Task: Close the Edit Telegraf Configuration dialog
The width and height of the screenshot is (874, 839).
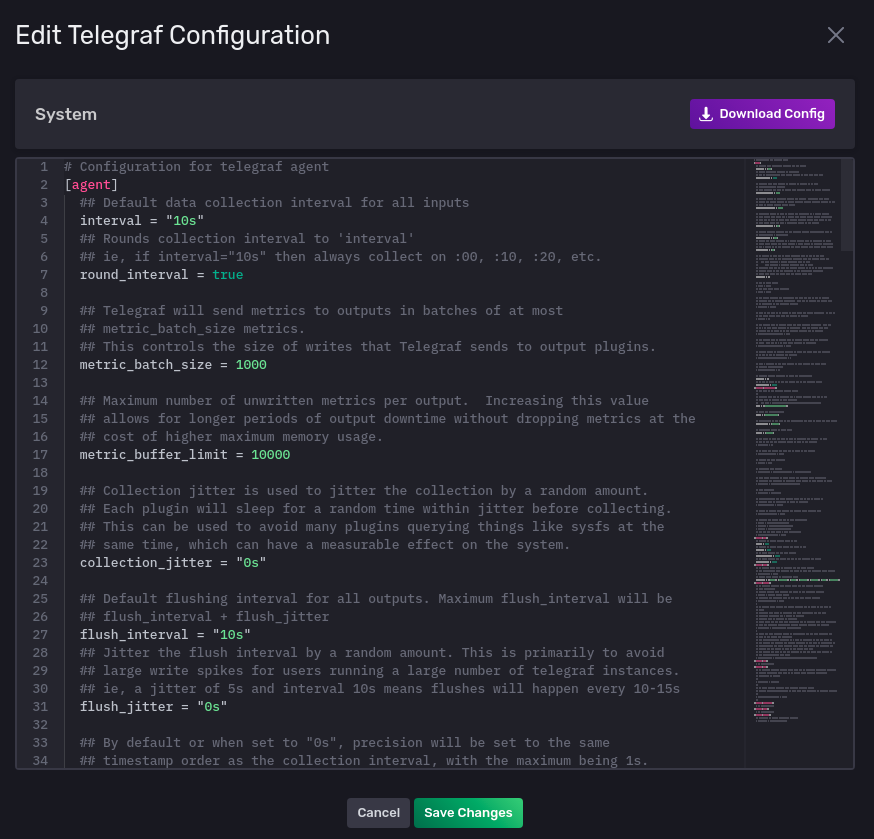Action: pos(836,35)
